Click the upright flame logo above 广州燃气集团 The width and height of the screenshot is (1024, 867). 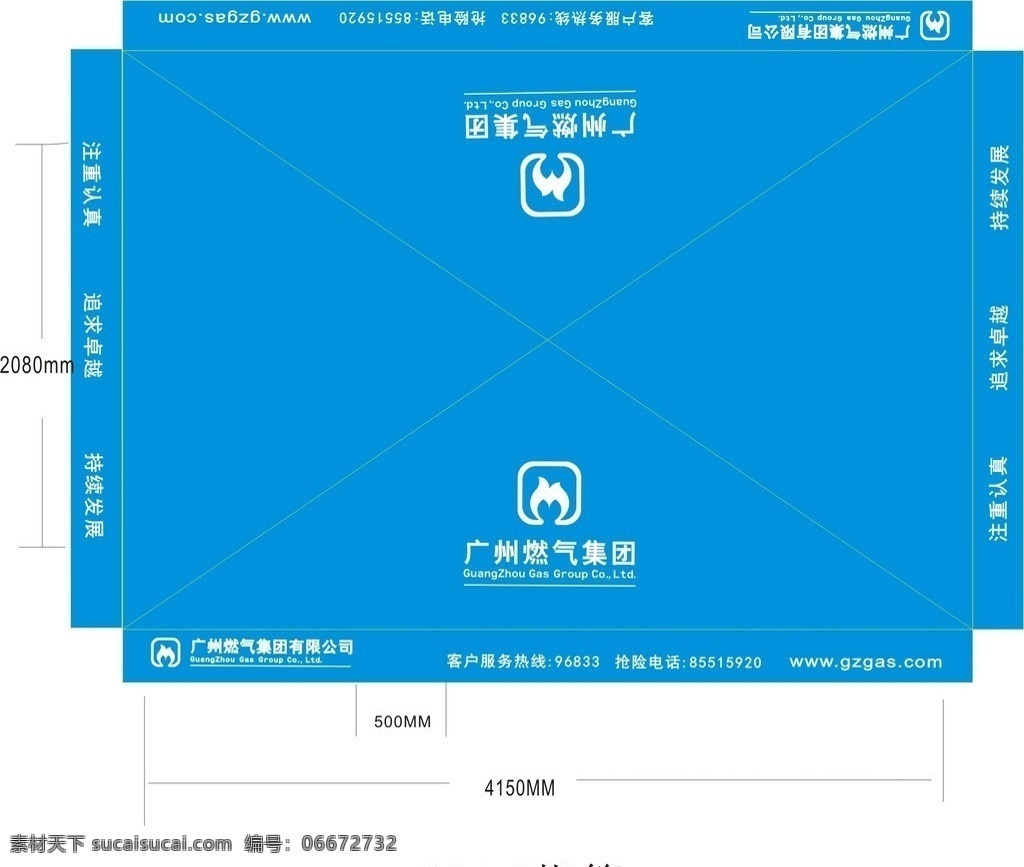549,494
